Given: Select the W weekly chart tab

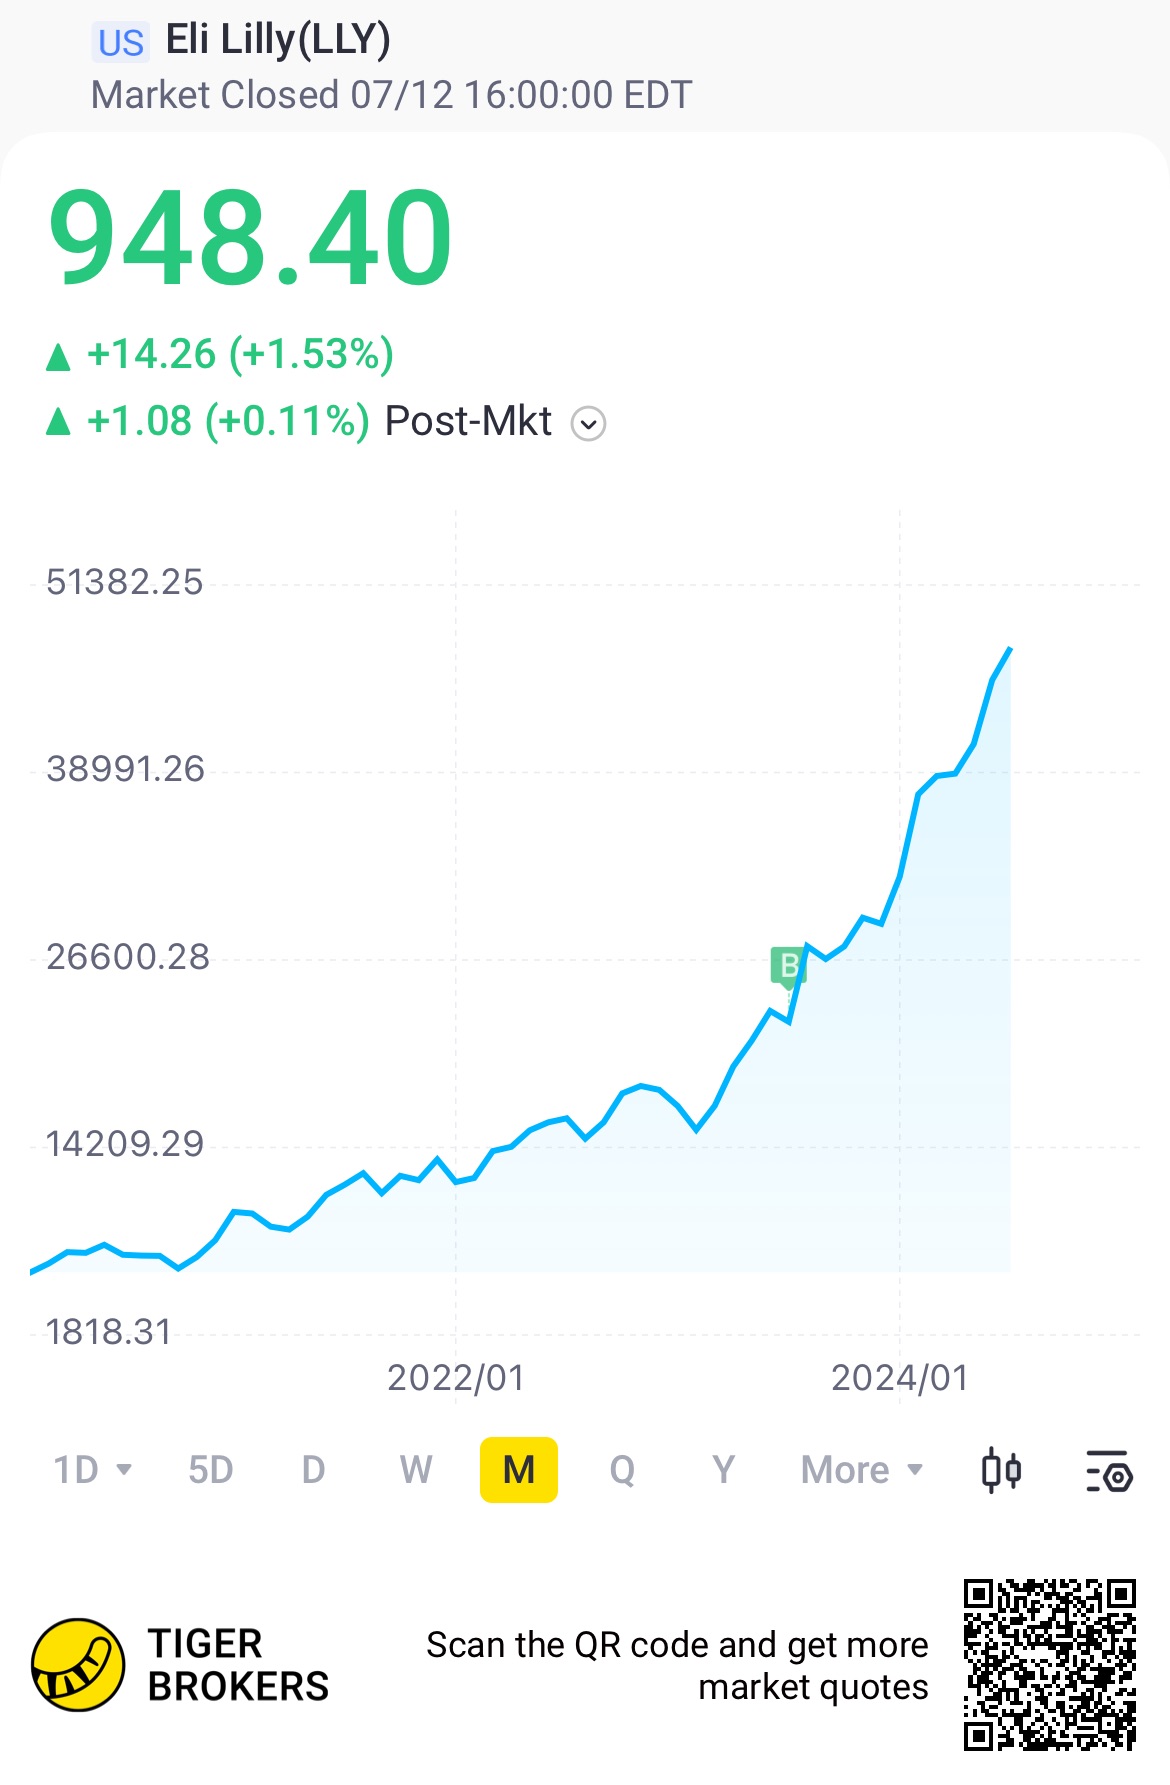Looking at the screenshot, I should coord(416,1470).
